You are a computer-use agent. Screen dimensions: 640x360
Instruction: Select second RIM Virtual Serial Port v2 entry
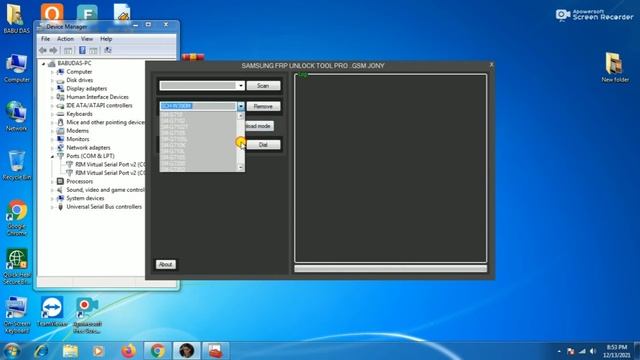point(110,173)
